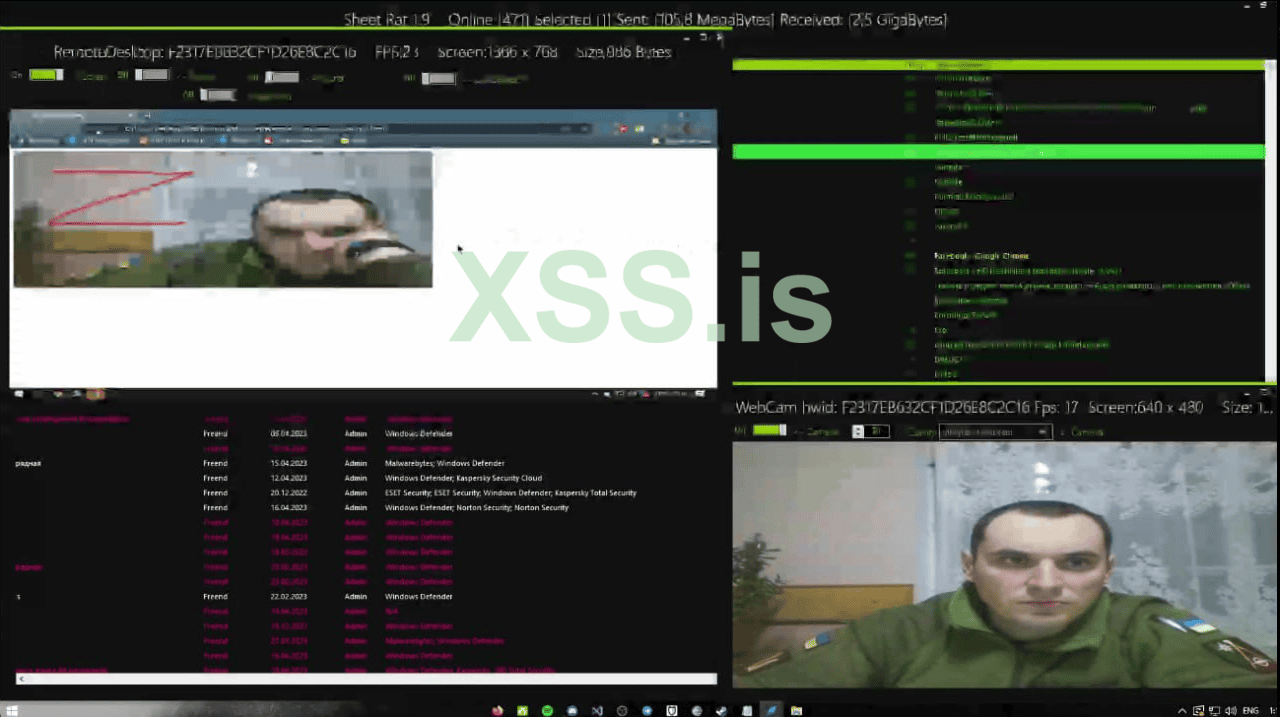The width and height of the screenshot is (1280, 717).
Task: Click the left arrow of the client list scrollbar
Action: [20, 679]
